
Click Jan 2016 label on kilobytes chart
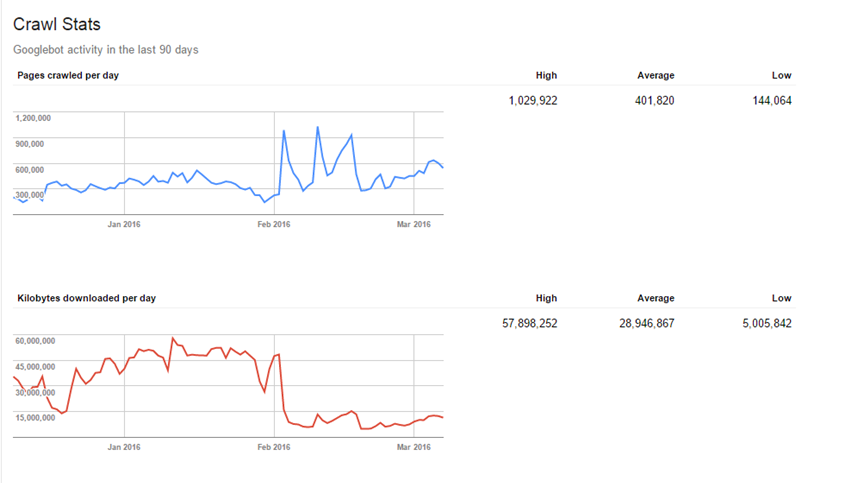tap(123, 447)
